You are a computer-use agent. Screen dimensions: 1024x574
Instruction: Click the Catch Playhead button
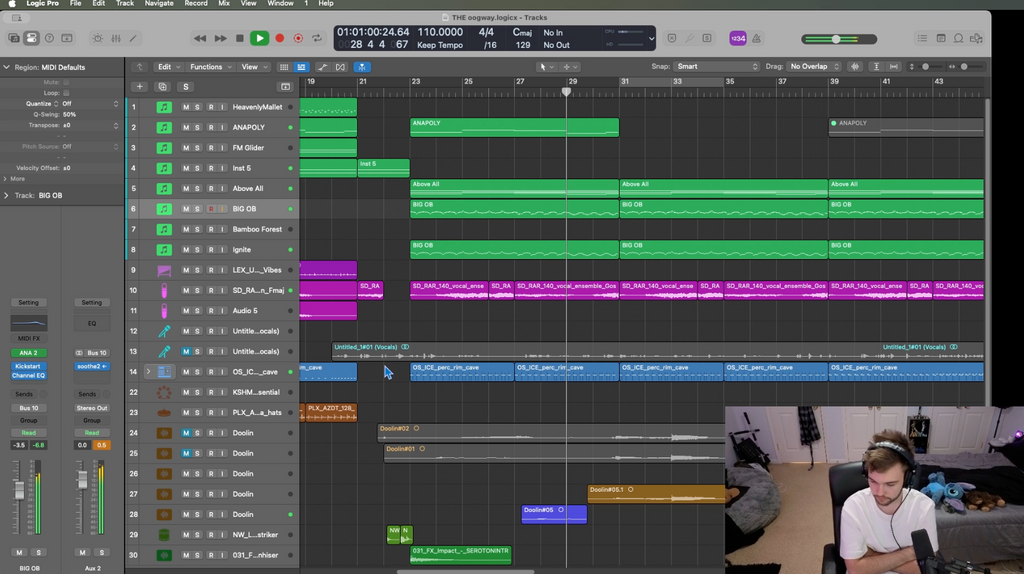click(x=362, y=67)
